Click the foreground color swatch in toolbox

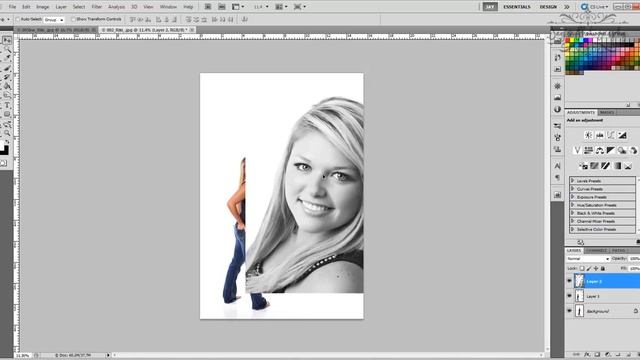[2, 146]
